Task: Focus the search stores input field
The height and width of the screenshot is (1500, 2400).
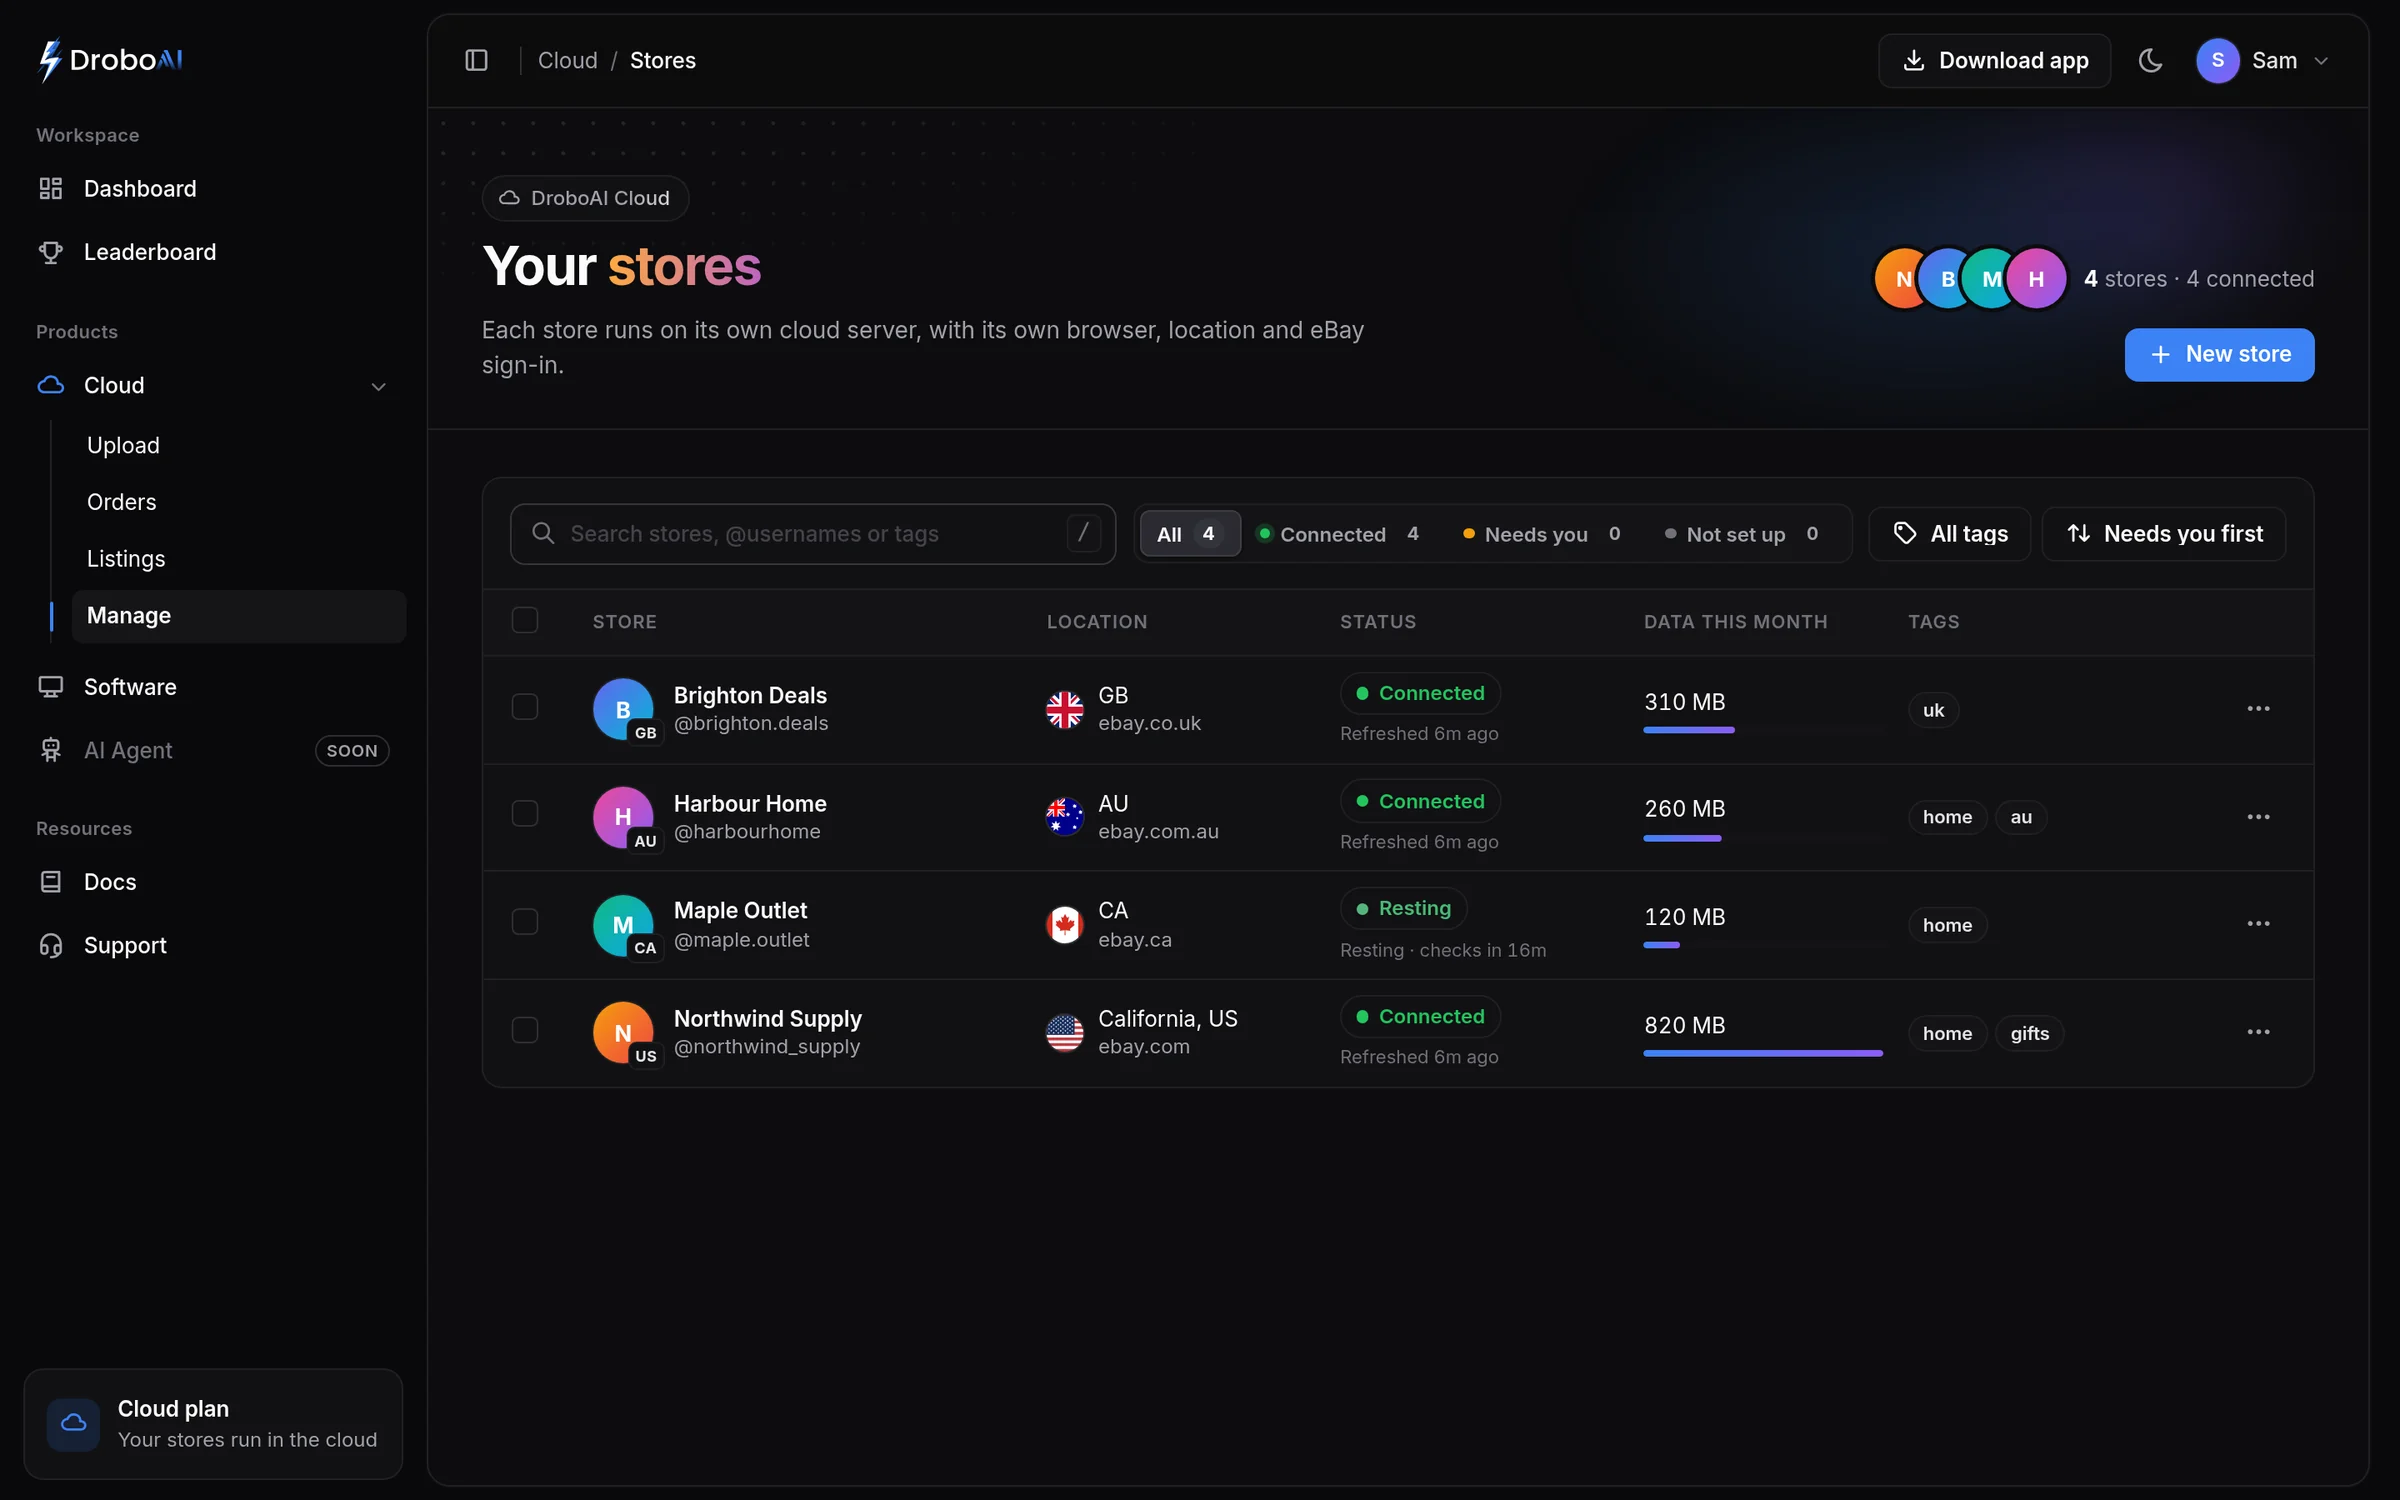Action: click(x=812, y=534)
